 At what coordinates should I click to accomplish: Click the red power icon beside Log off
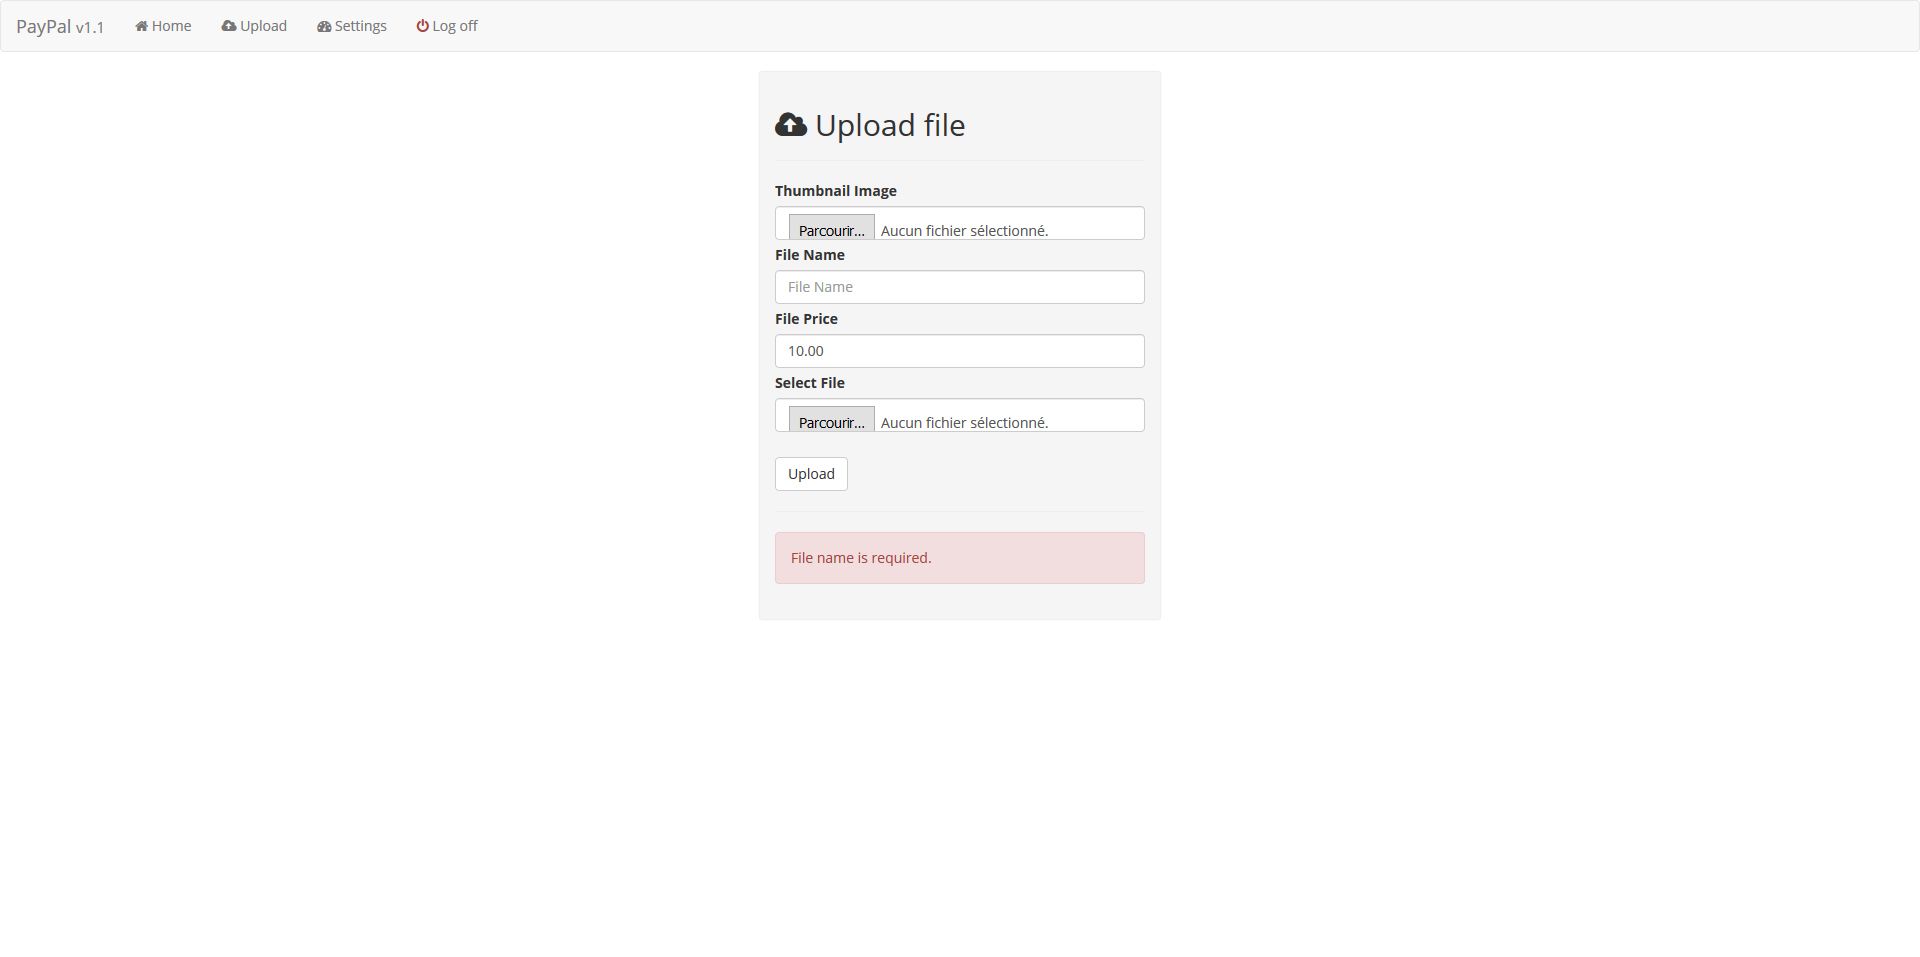click(422, 26)
